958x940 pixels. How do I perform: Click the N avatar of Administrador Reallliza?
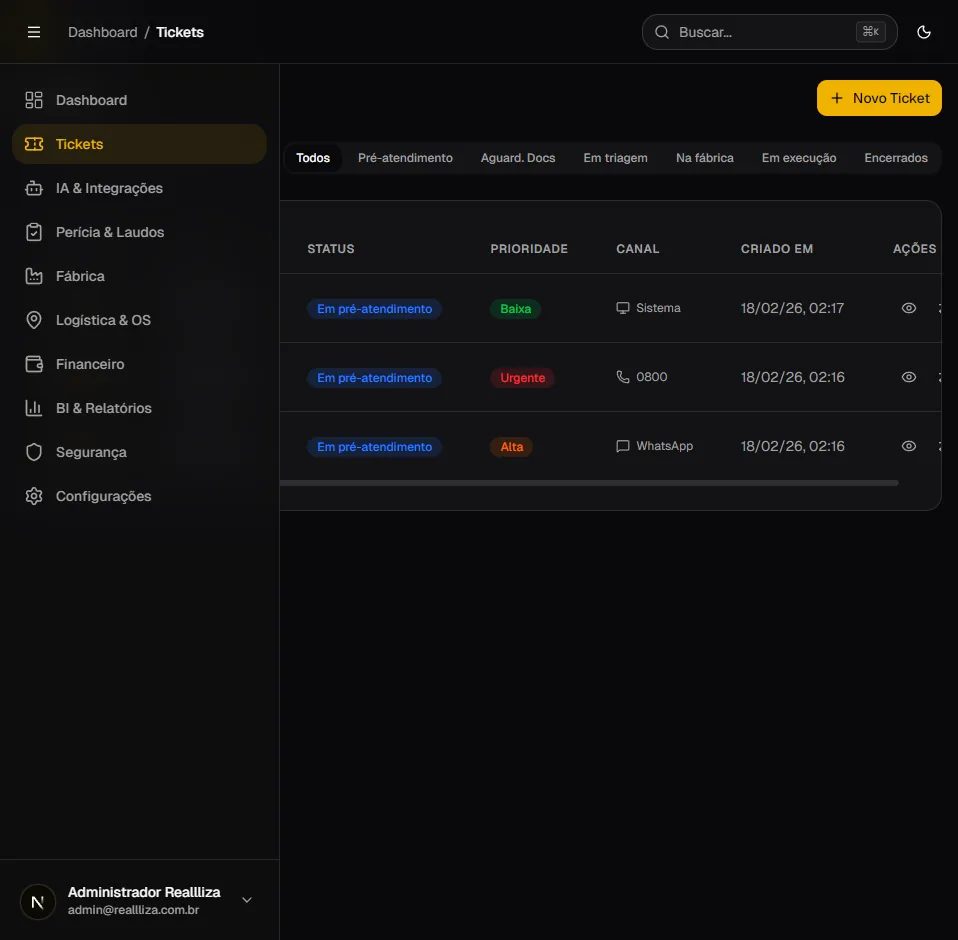click(x=38, y=902)
